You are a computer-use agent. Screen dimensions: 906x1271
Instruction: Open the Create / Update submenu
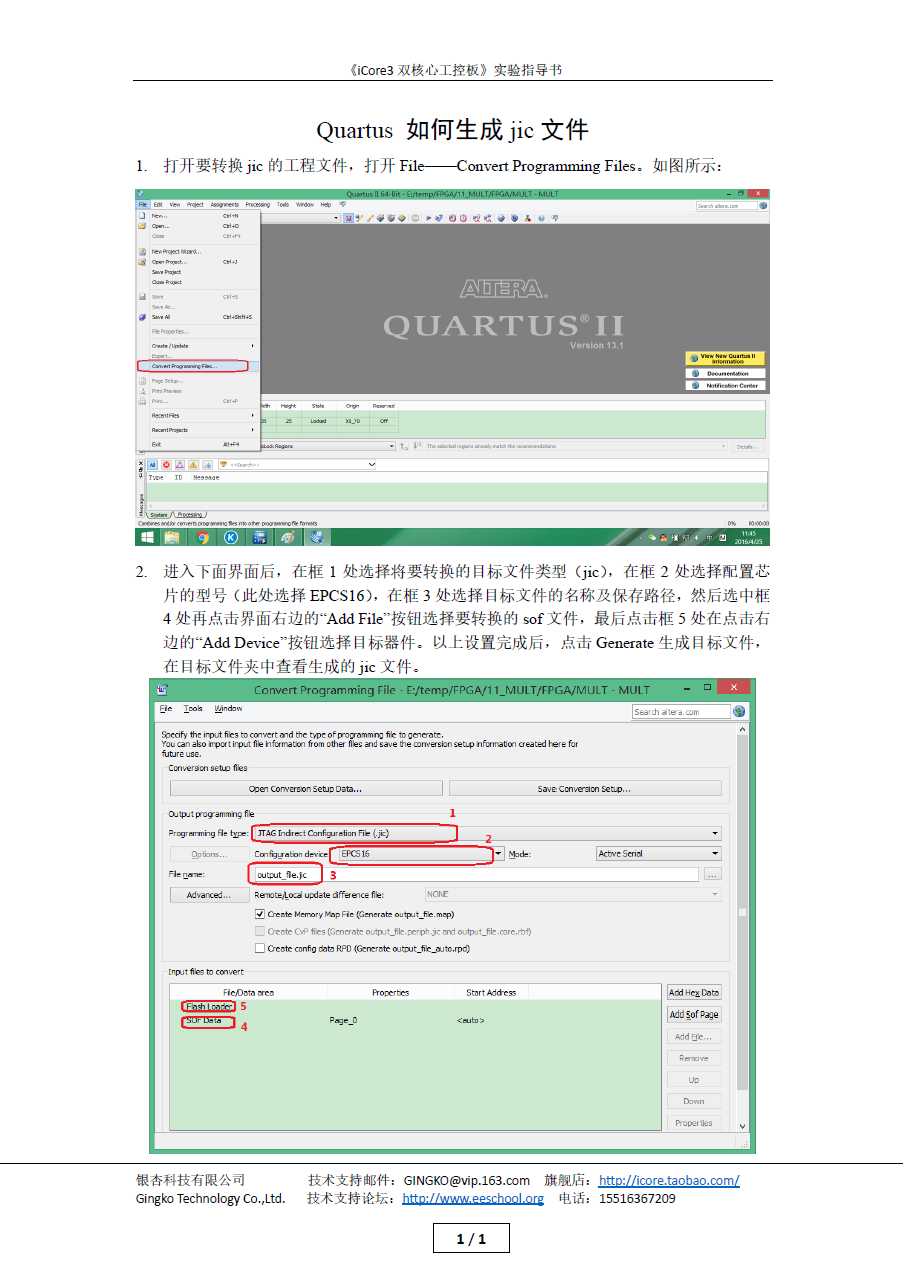pos(197,345)
